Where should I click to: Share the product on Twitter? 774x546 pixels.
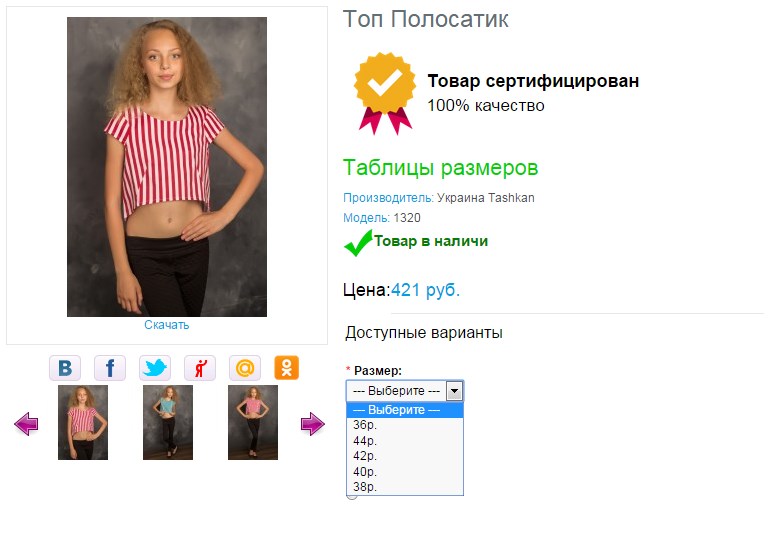coord(155,368)
